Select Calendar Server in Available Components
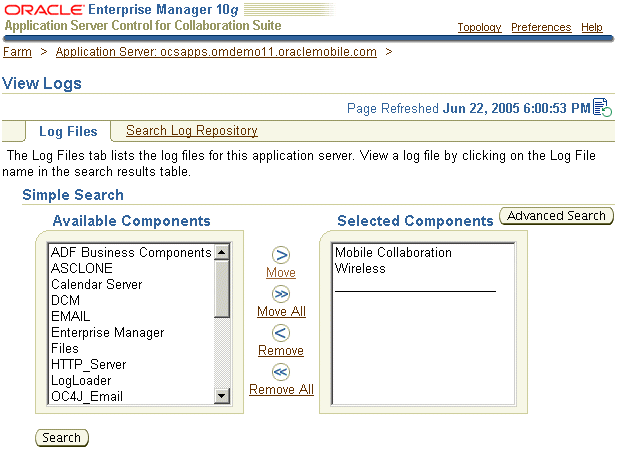The height and width of the screenshot is (452, 618). pyautogui.click(x=97, y=285)
